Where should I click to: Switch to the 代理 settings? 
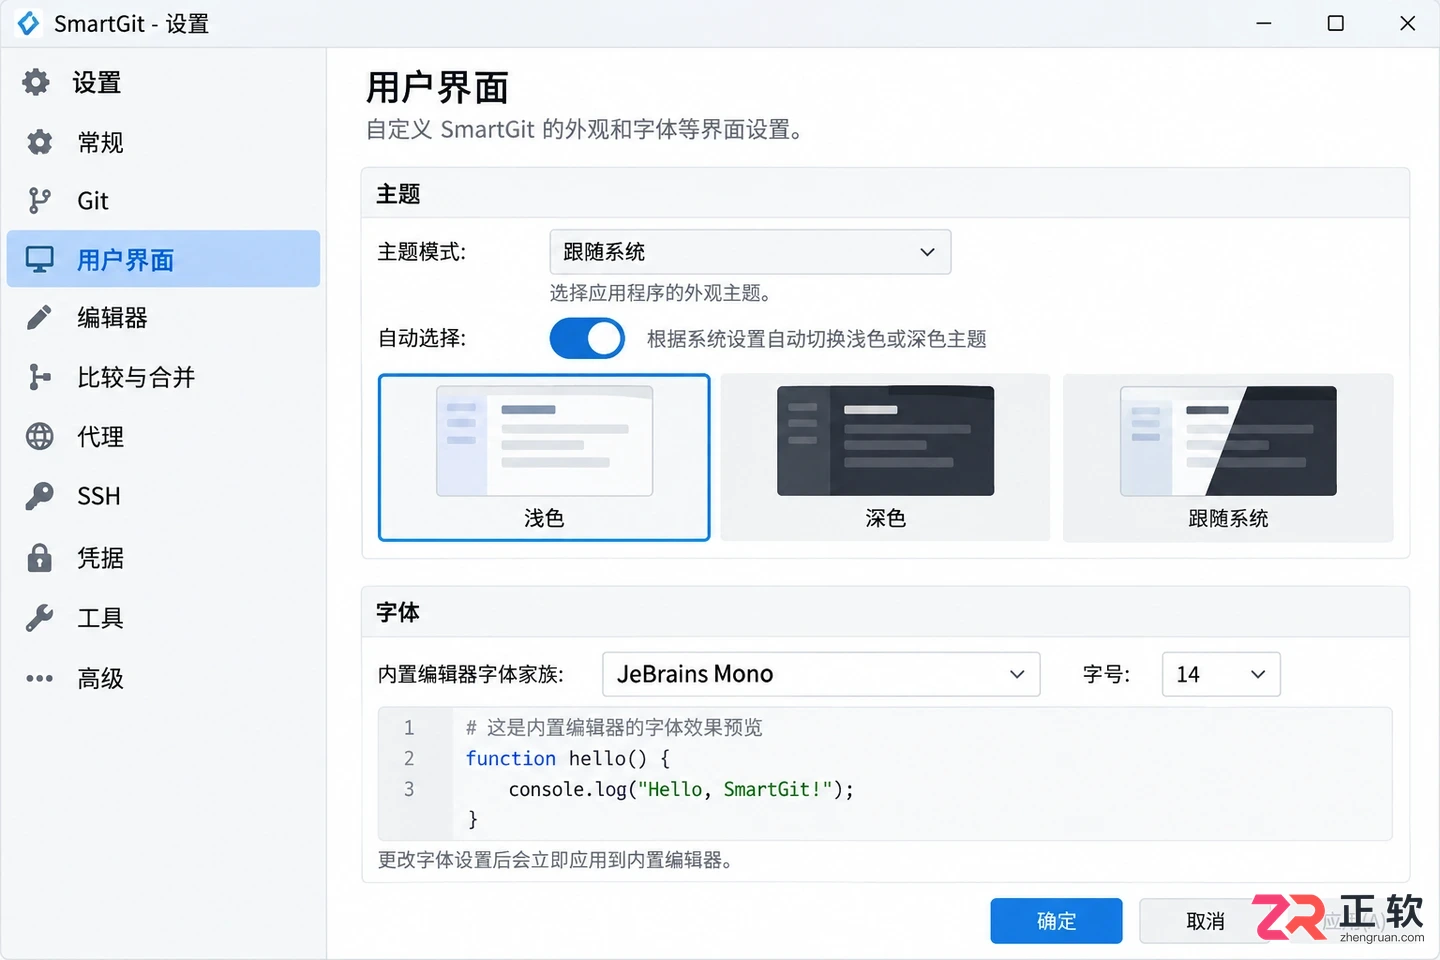[x=163, y=436]
